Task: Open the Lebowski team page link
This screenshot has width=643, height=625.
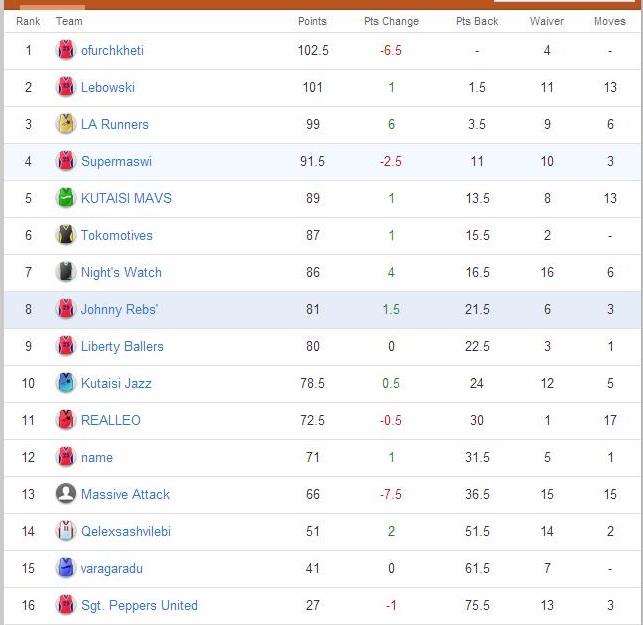Action: (x=108, y=88)
